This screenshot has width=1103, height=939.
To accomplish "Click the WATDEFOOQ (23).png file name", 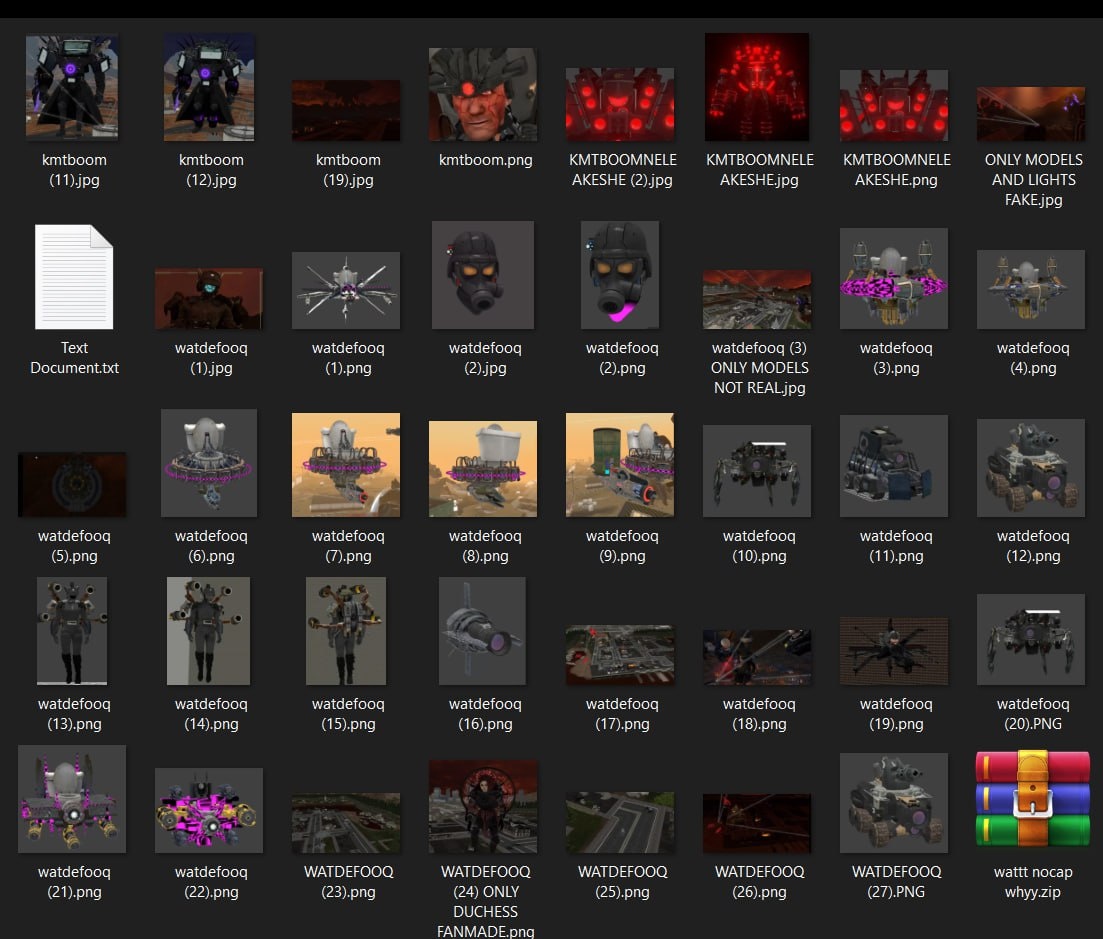I will tap(348, 882).
